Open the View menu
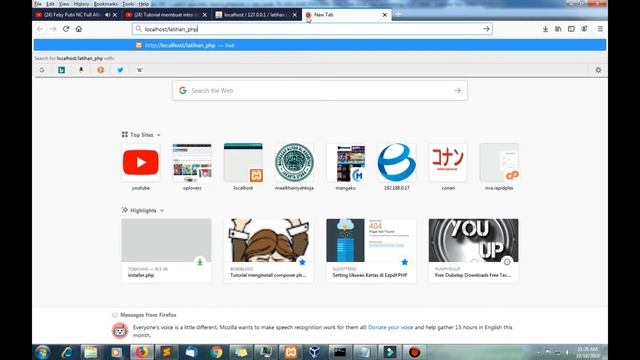 point(64,4)
